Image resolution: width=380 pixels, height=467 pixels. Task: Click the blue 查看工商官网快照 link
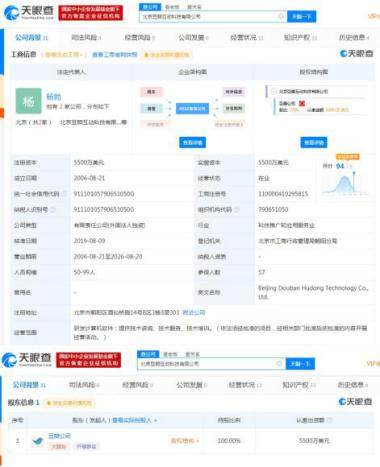click(114, 54)
